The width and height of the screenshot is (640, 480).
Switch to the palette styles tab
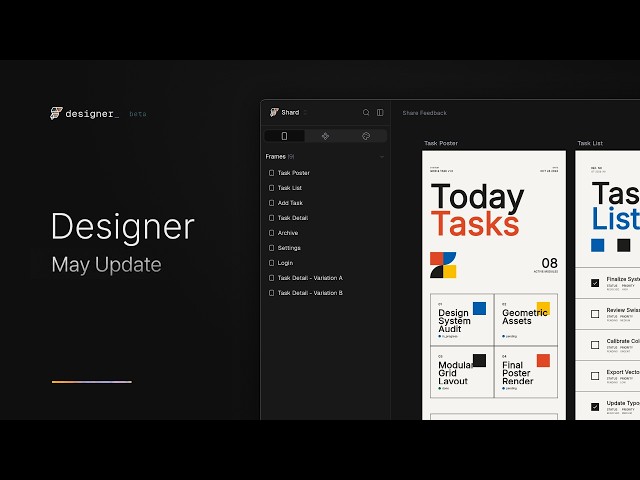coord(366,136)
